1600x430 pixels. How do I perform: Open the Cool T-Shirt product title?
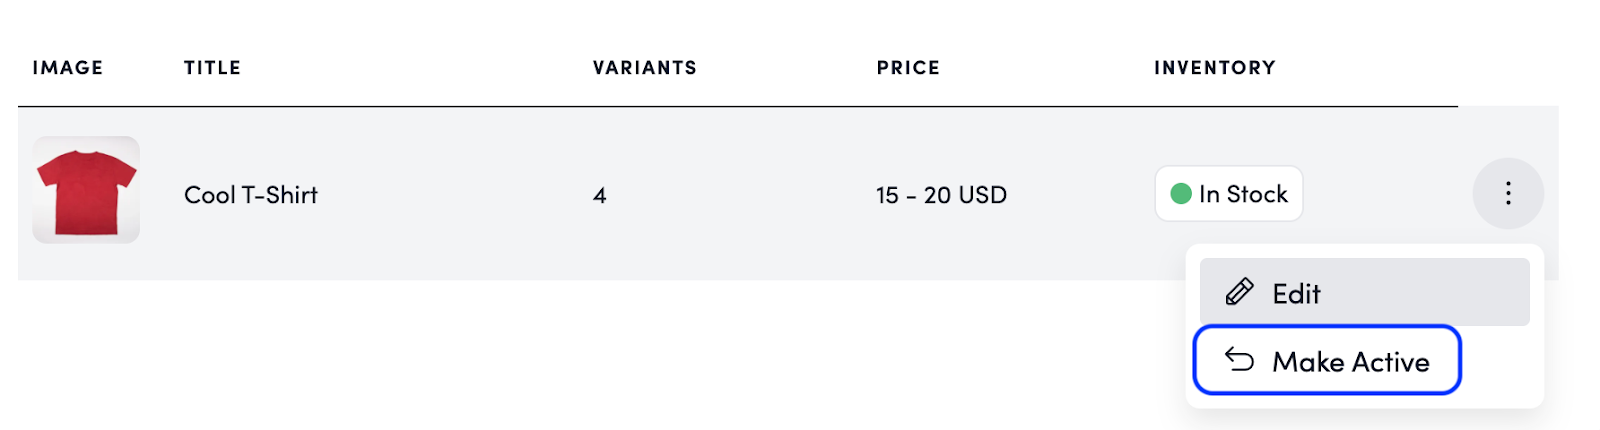(250, 195)
